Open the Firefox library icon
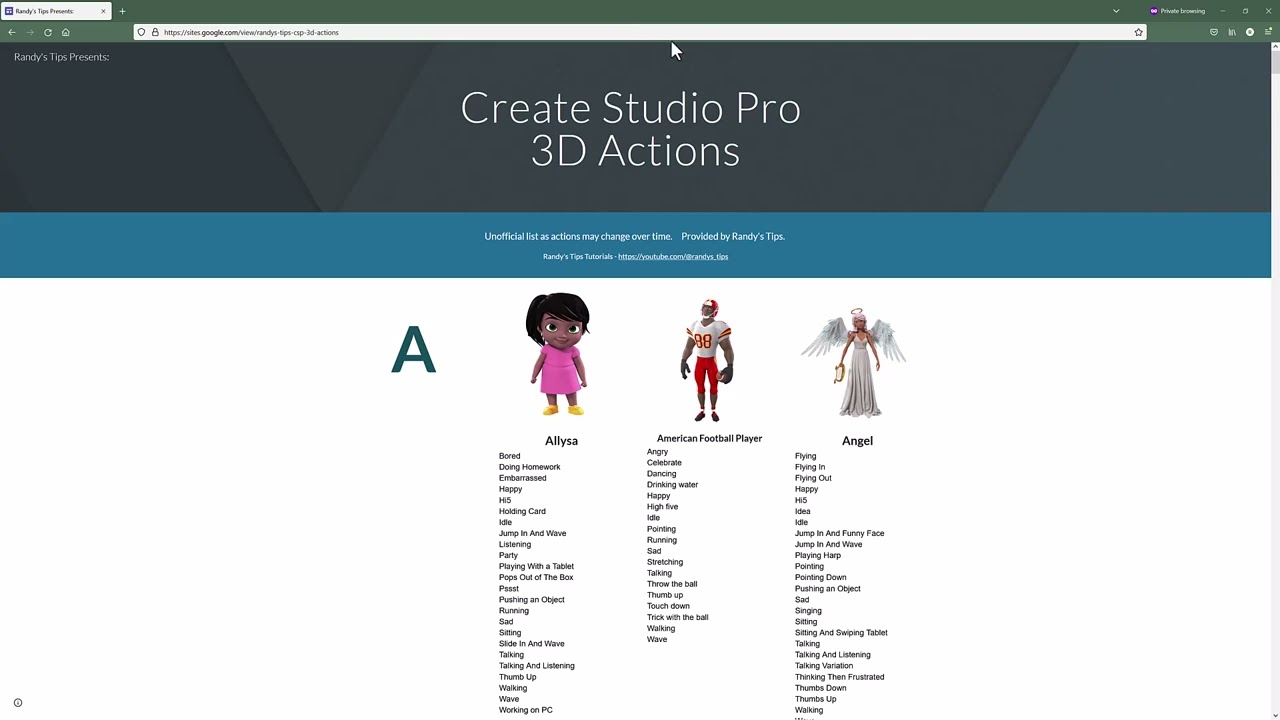 (1232, 32)
